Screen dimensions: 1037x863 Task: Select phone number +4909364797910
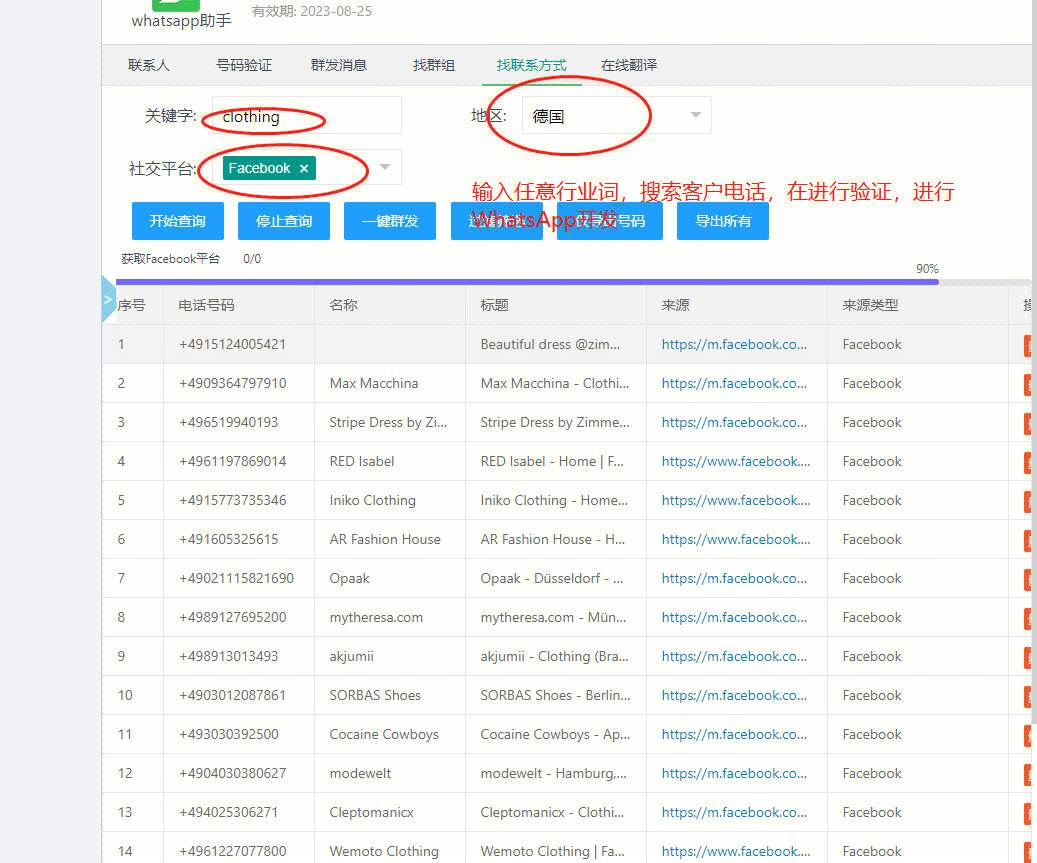point(232,384)
